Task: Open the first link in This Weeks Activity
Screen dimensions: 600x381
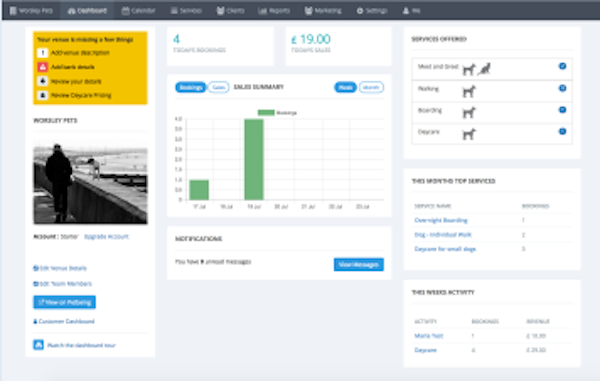Action: [429, 336]
